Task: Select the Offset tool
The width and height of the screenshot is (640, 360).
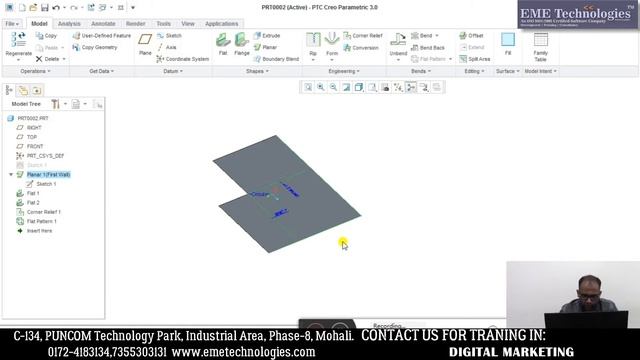Action: coord(471,36)
